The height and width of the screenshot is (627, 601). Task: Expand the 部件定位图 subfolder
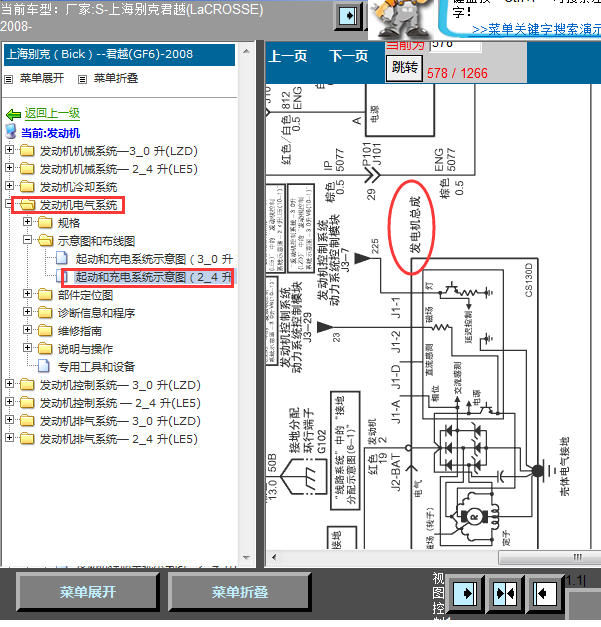(27, 294)
